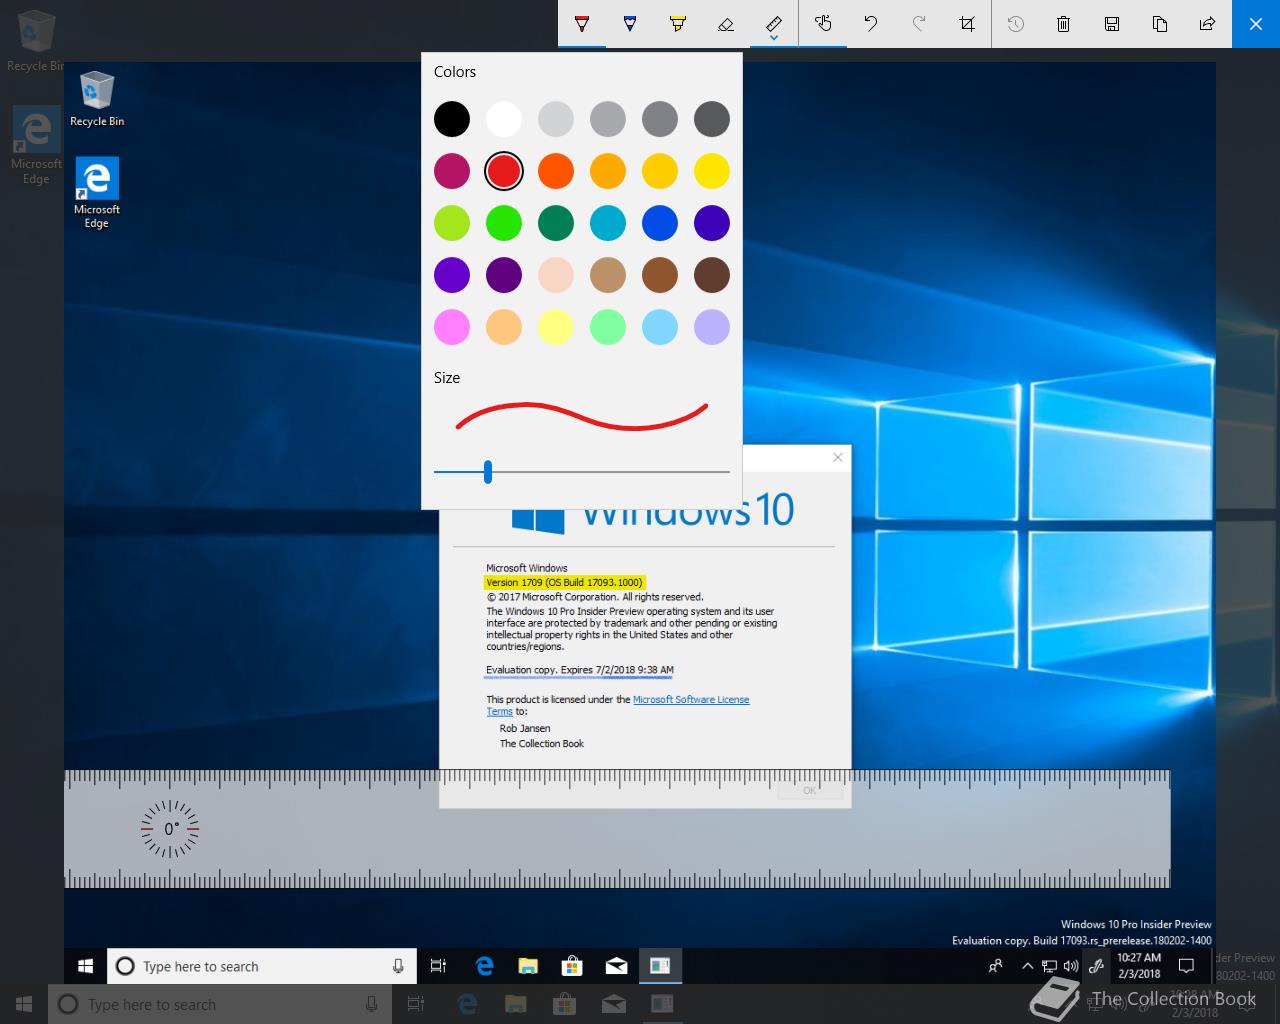1280x1024 pixels.
Task: Pick the lime green swatch
Action: 452,223
